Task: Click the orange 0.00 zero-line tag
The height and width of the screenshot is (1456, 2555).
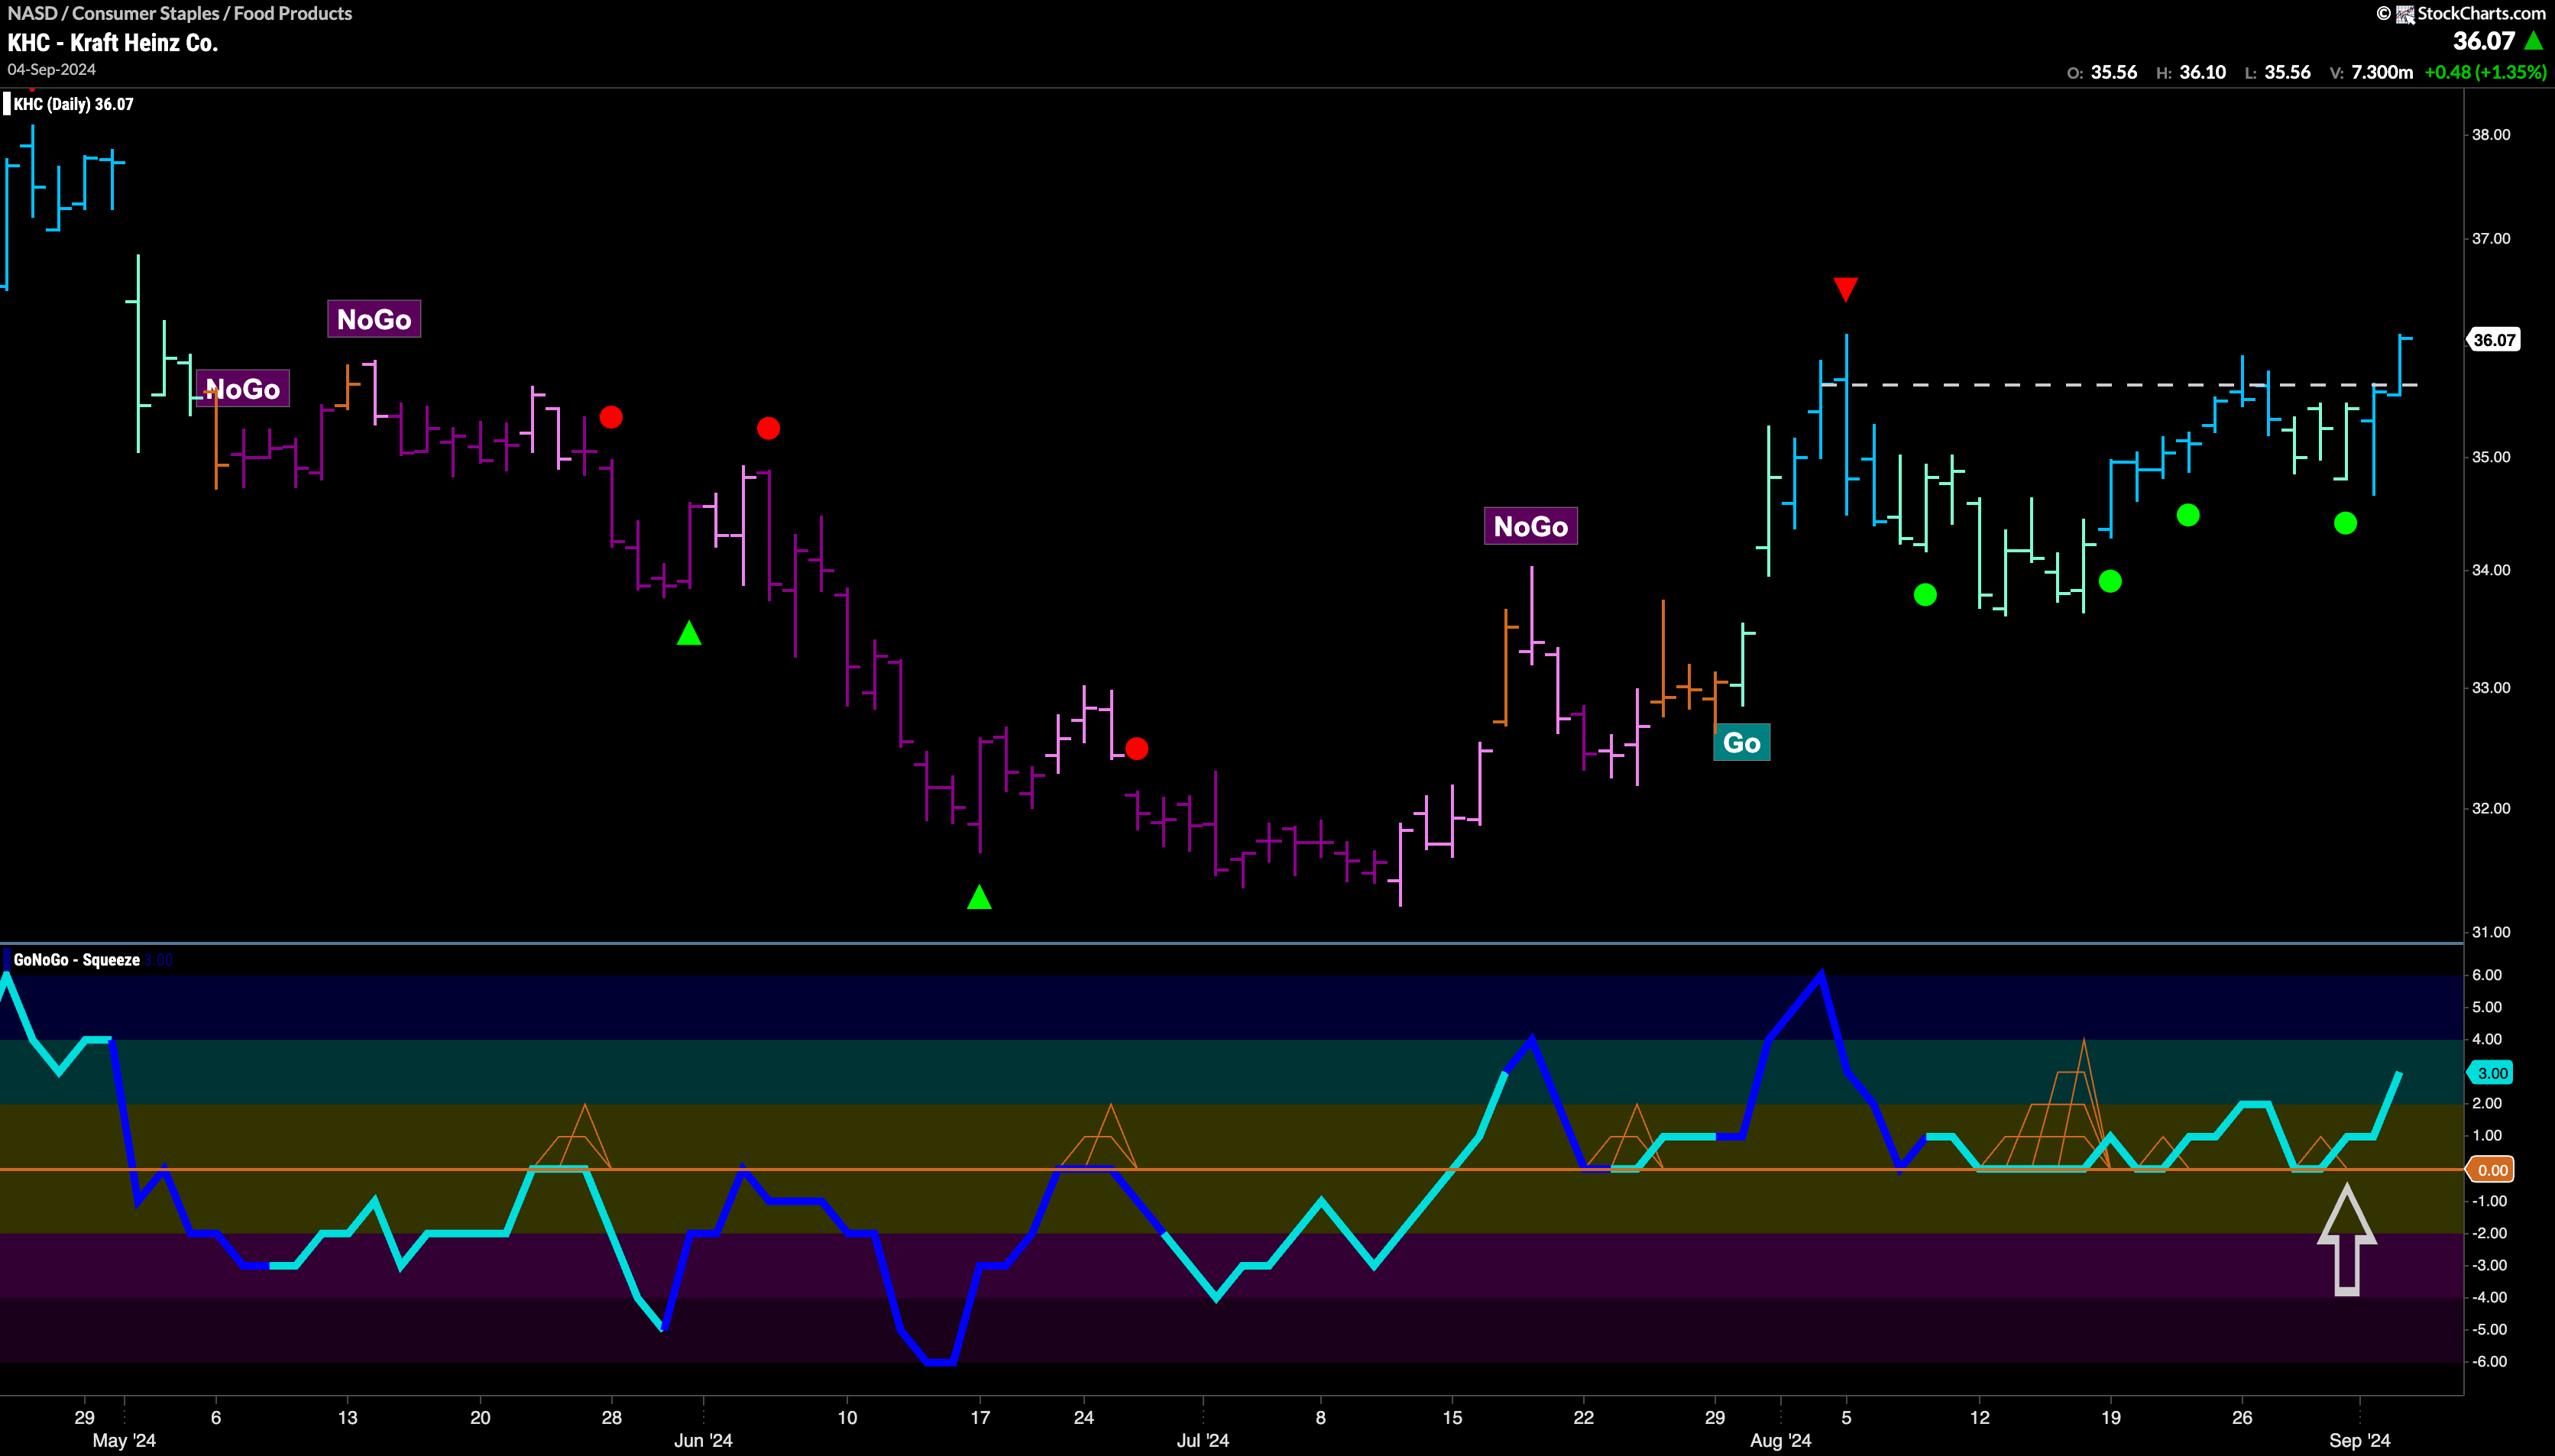Action: click(x=2491, y=1170)
